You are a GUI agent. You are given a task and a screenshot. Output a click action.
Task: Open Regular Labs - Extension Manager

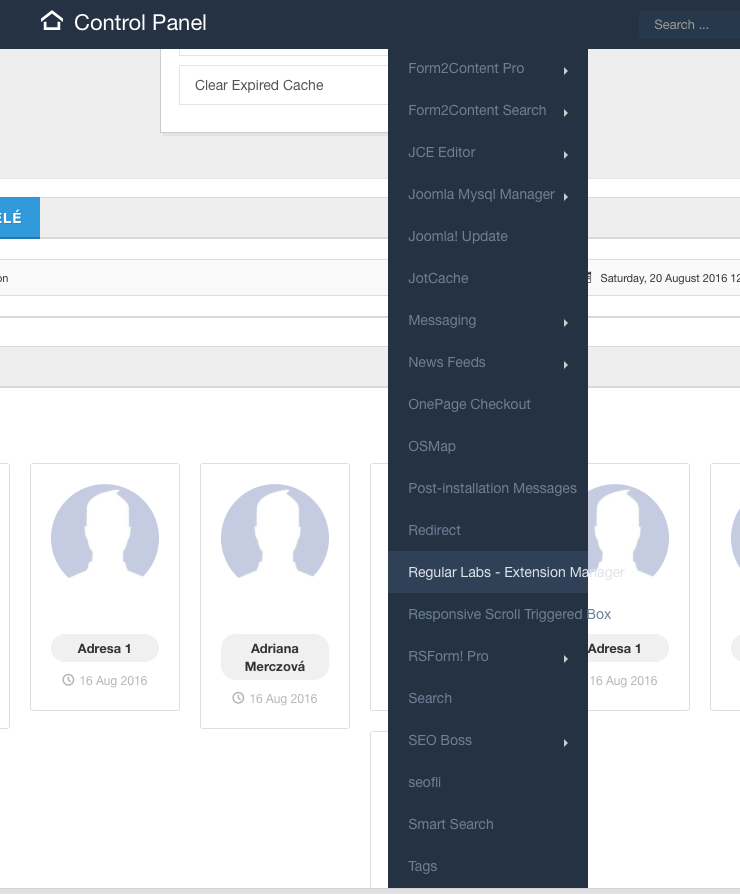[x=488, y=572]
